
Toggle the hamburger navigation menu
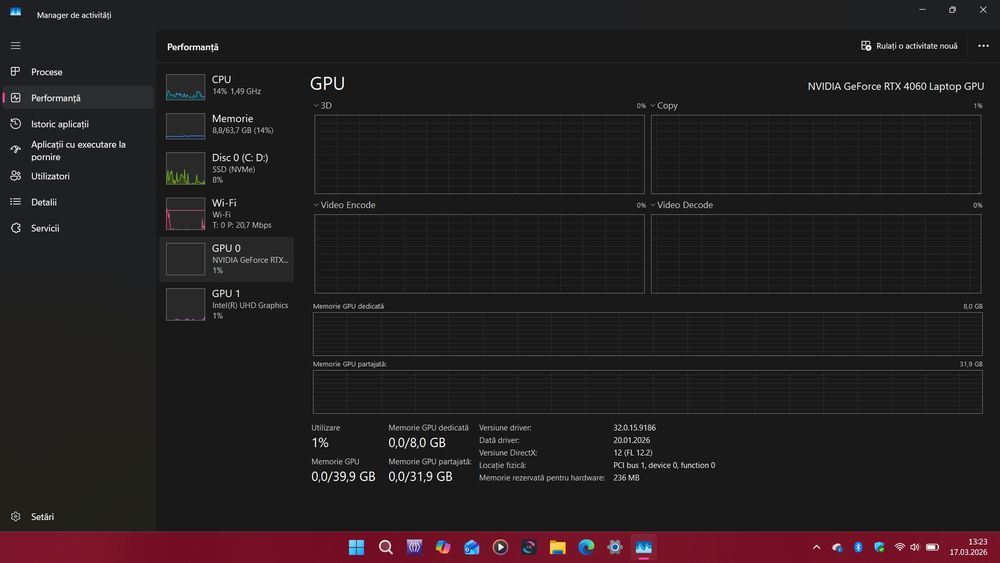tap(15, 46)
